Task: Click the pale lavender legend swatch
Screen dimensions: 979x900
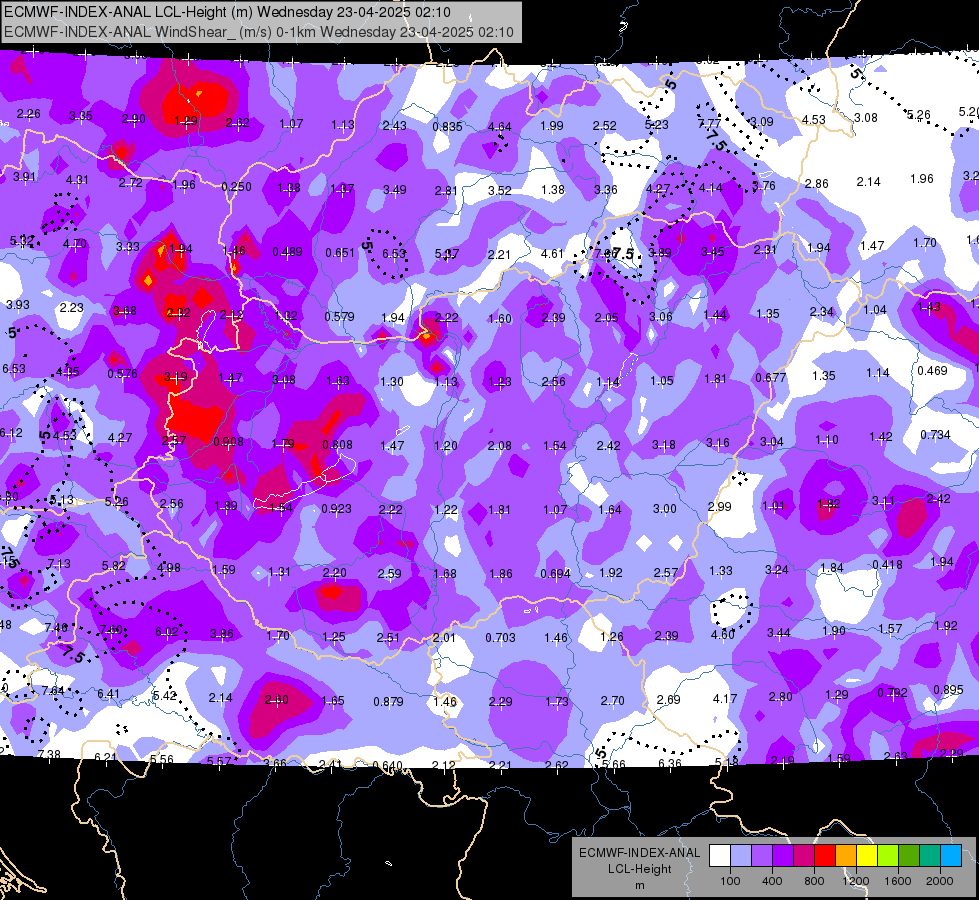Action: tap(741, 855)
